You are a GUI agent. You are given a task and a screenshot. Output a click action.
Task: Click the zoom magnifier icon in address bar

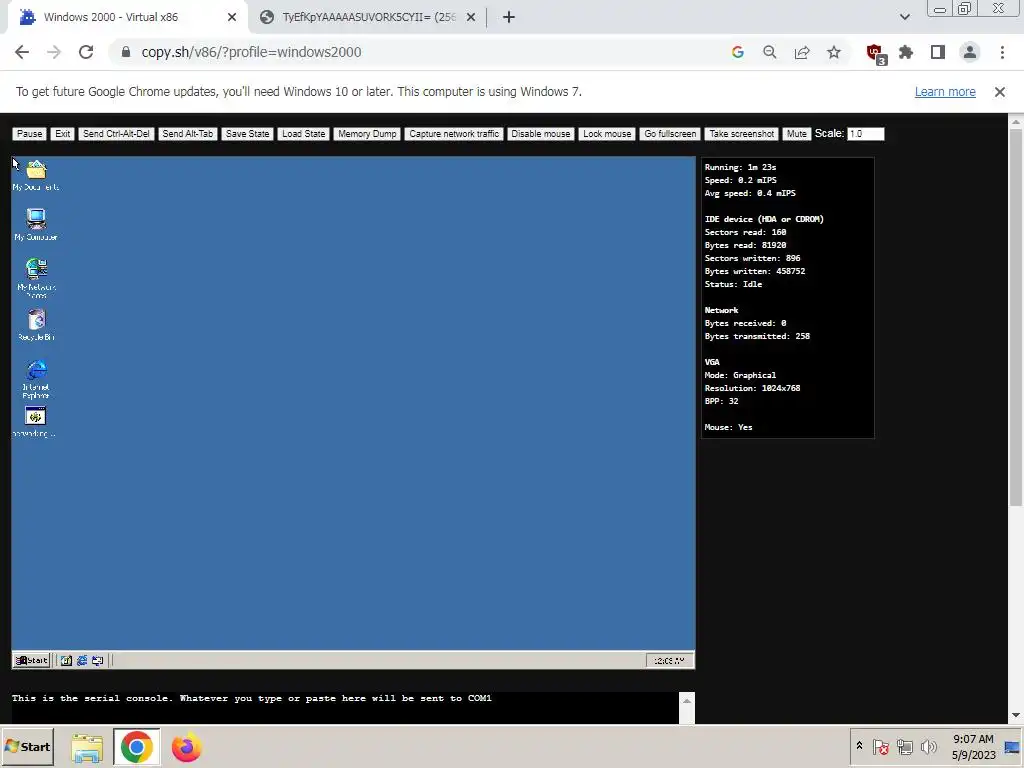tap(770, 52)
